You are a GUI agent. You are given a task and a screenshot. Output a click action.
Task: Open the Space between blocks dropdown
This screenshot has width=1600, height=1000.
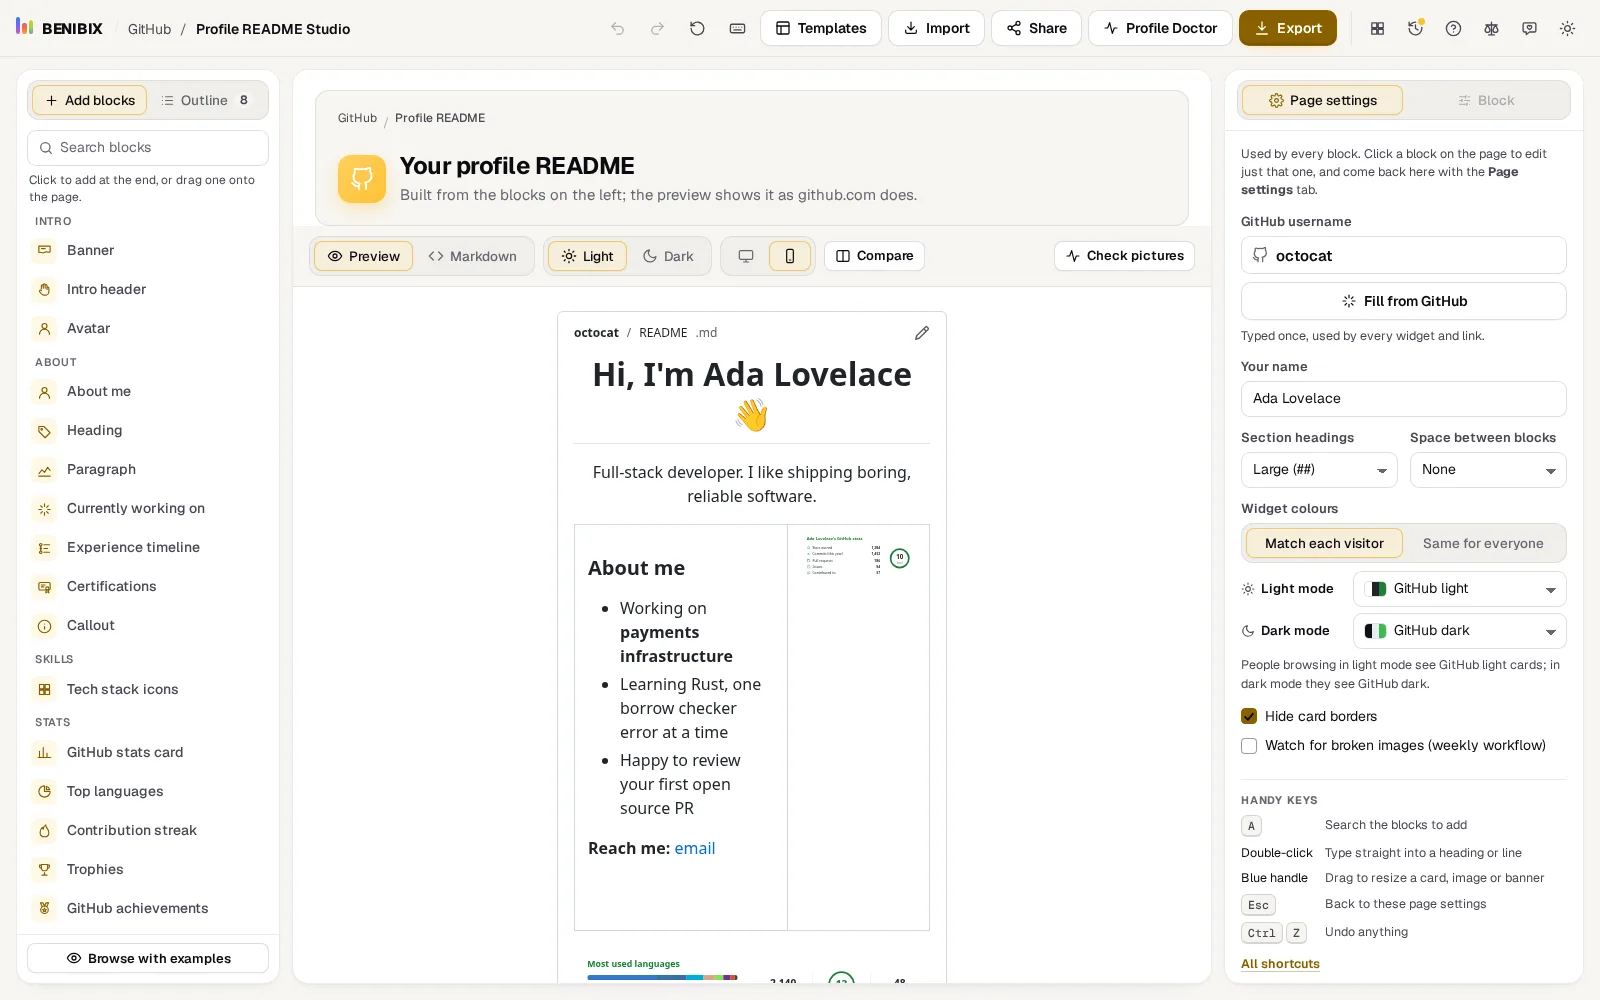pyautogui.click(x=1488, y=470)
